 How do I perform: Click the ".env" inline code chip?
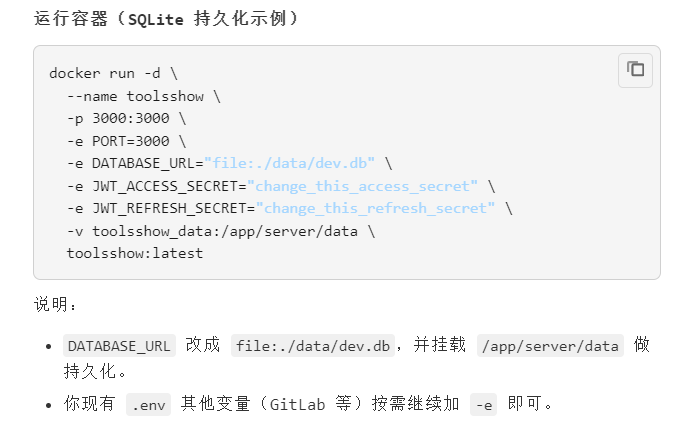[x=148, y=405]
